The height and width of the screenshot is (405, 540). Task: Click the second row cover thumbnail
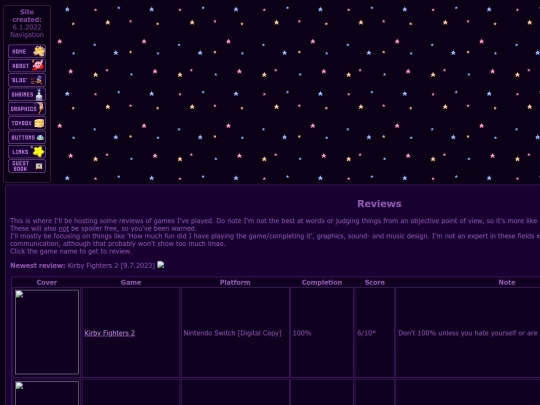pos(47,393)
